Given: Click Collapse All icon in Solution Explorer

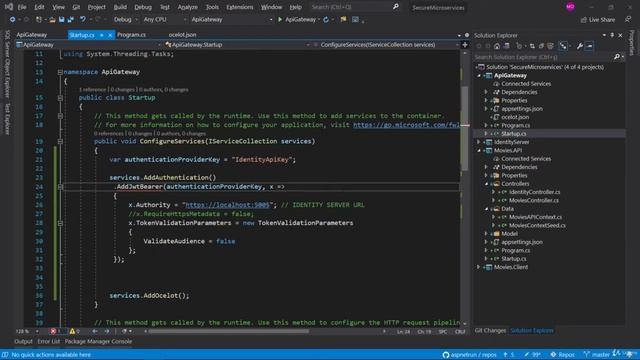Looking at the screenshot, I should coord(541,46).
